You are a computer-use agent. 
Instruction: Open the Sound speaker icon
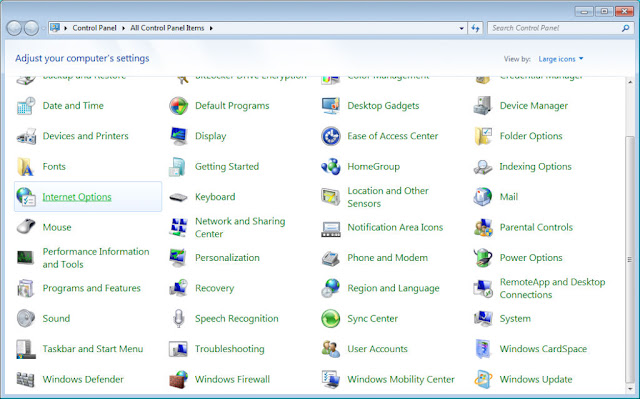26,319
